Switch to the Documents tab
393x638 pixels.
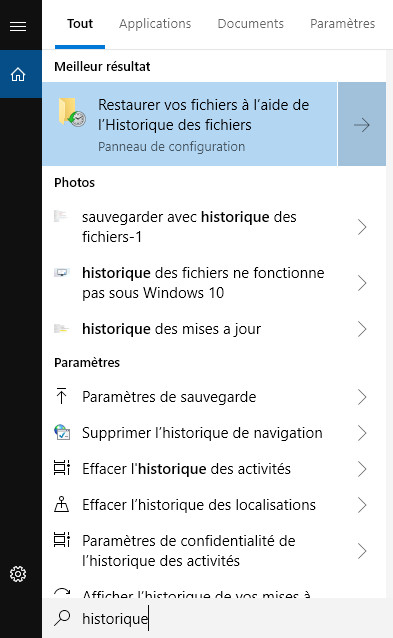pyautogui.click(x=251, y=24)
